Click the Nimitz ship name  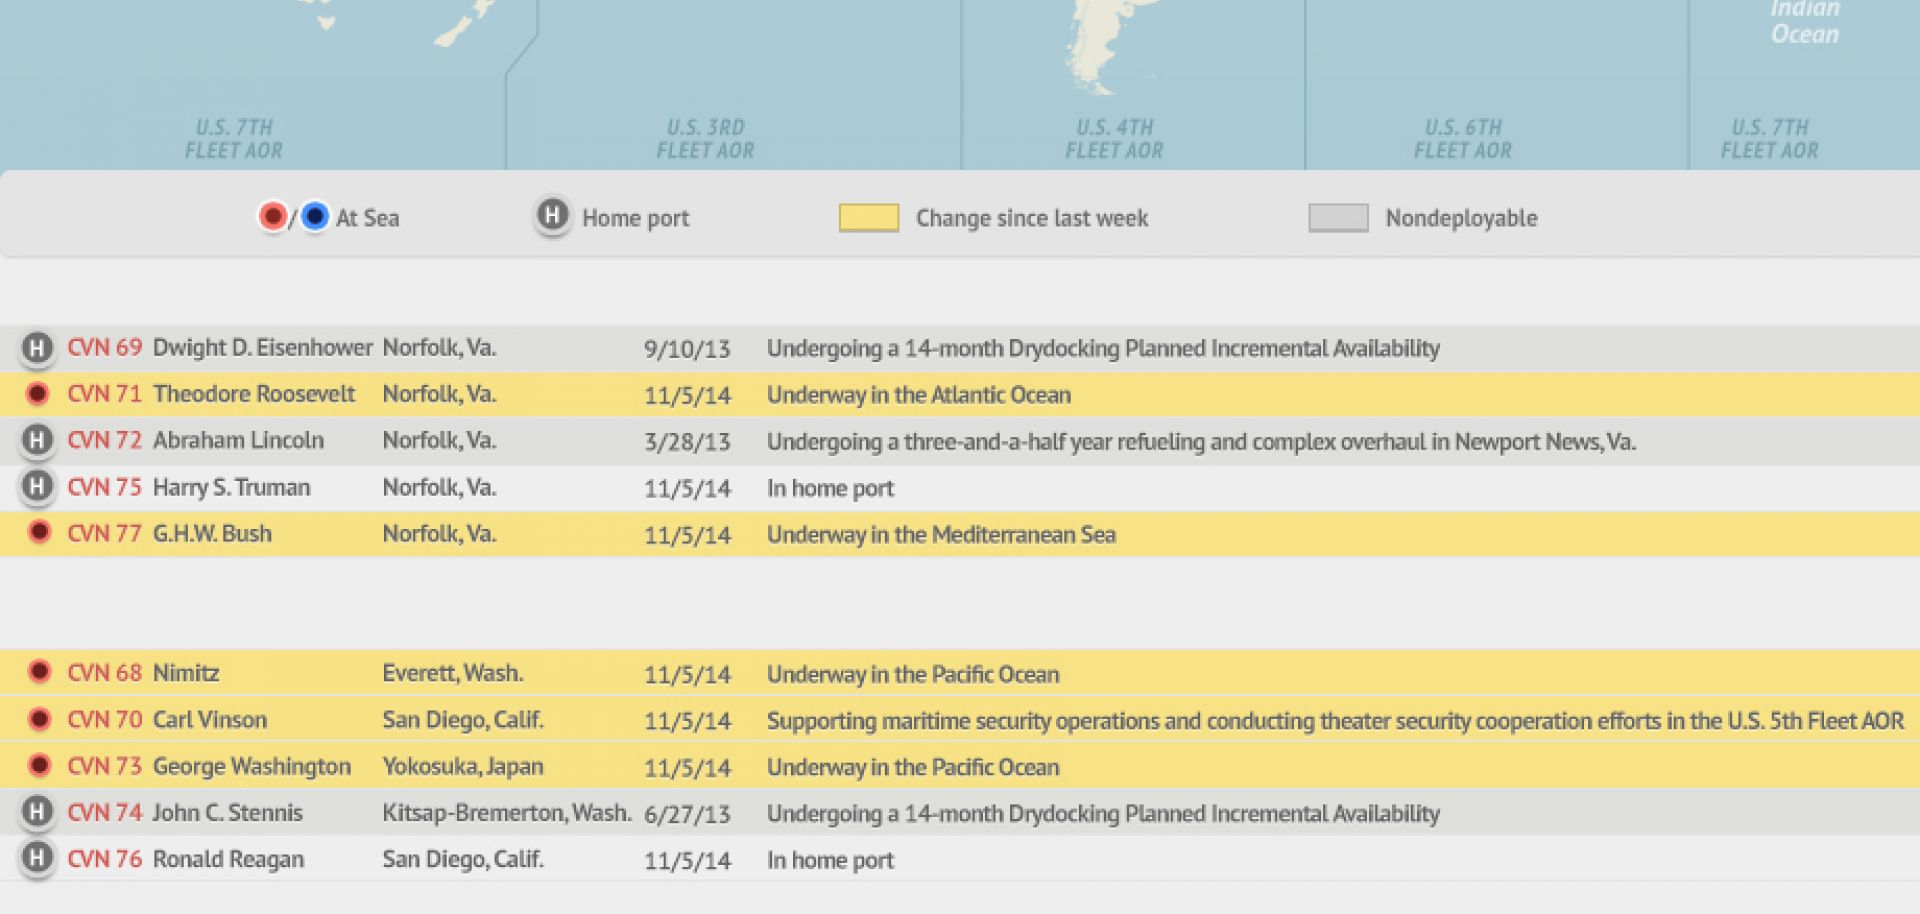(186, 673)
